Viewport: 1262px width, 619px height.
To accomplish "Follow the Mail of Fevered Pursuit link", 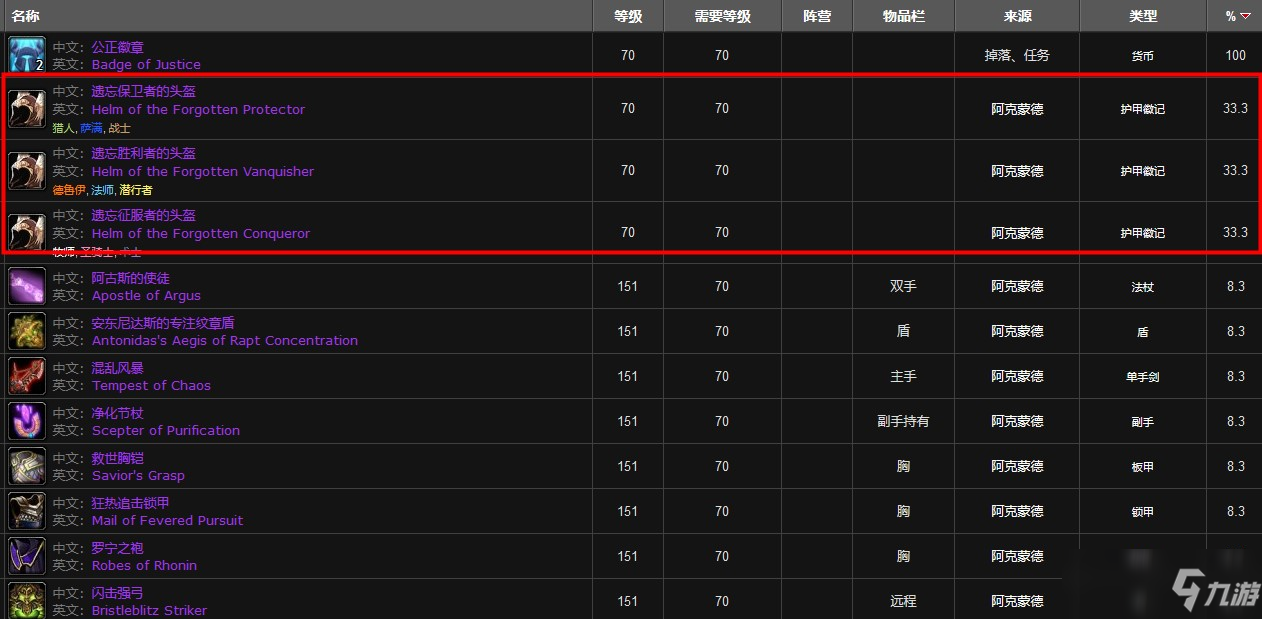I will 167,520.
